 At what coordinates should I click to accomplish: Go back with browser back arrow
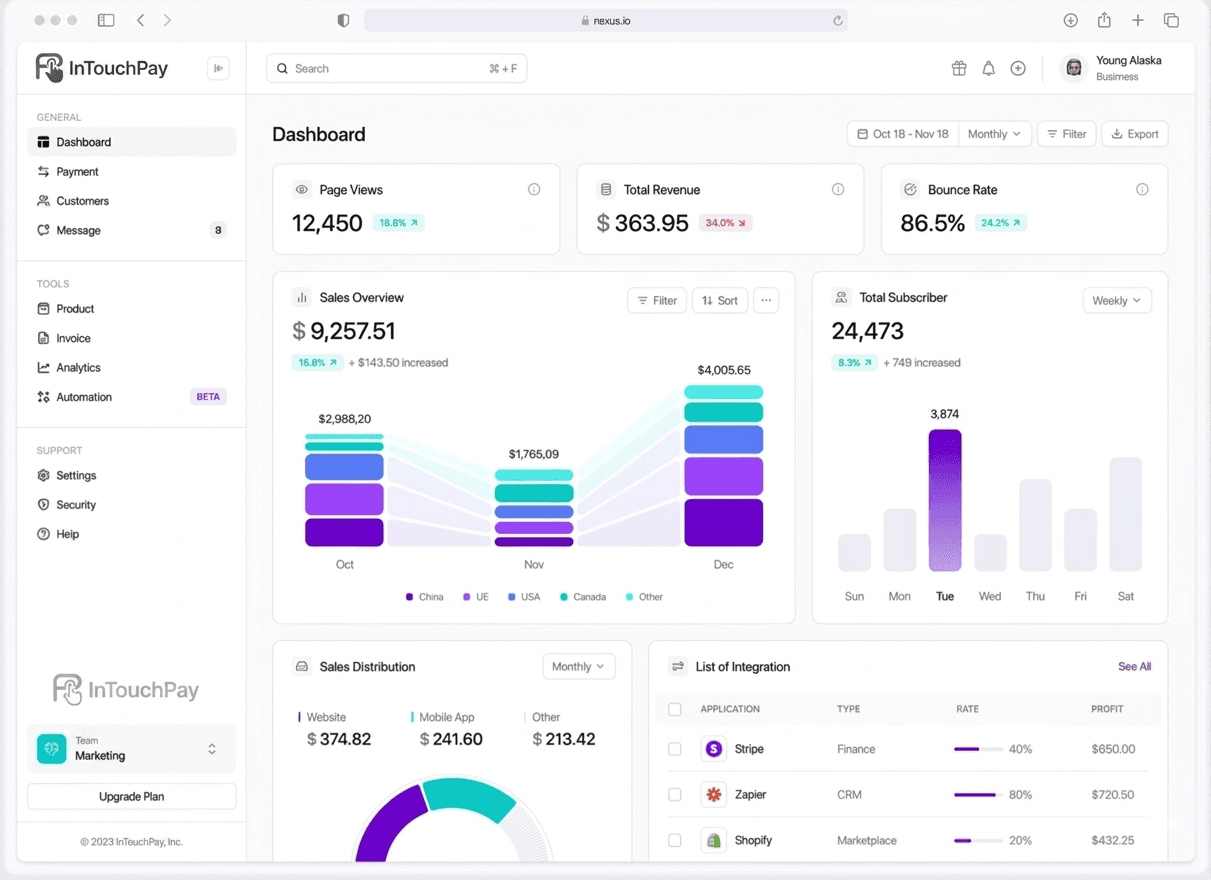coord(140,20)
